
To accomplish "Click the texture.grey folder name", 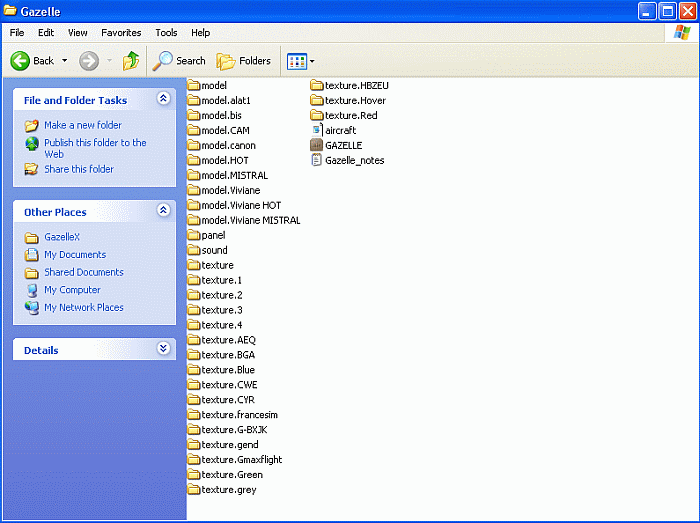I will click(229, 490).
